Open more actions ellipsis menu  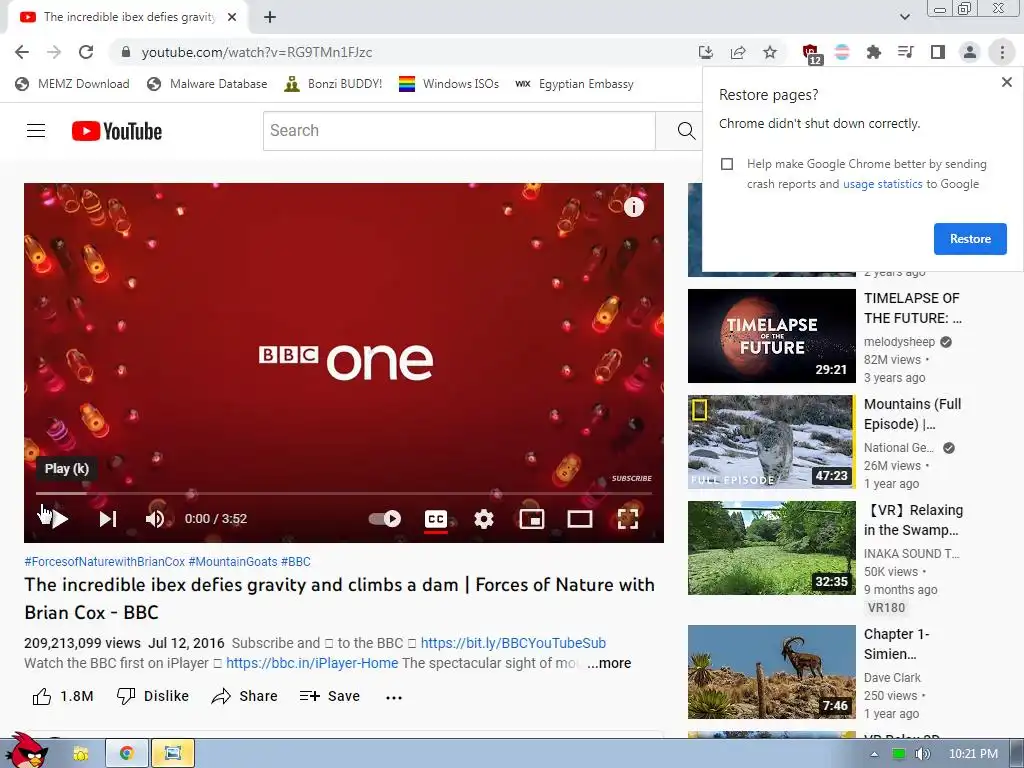[394, 697]
